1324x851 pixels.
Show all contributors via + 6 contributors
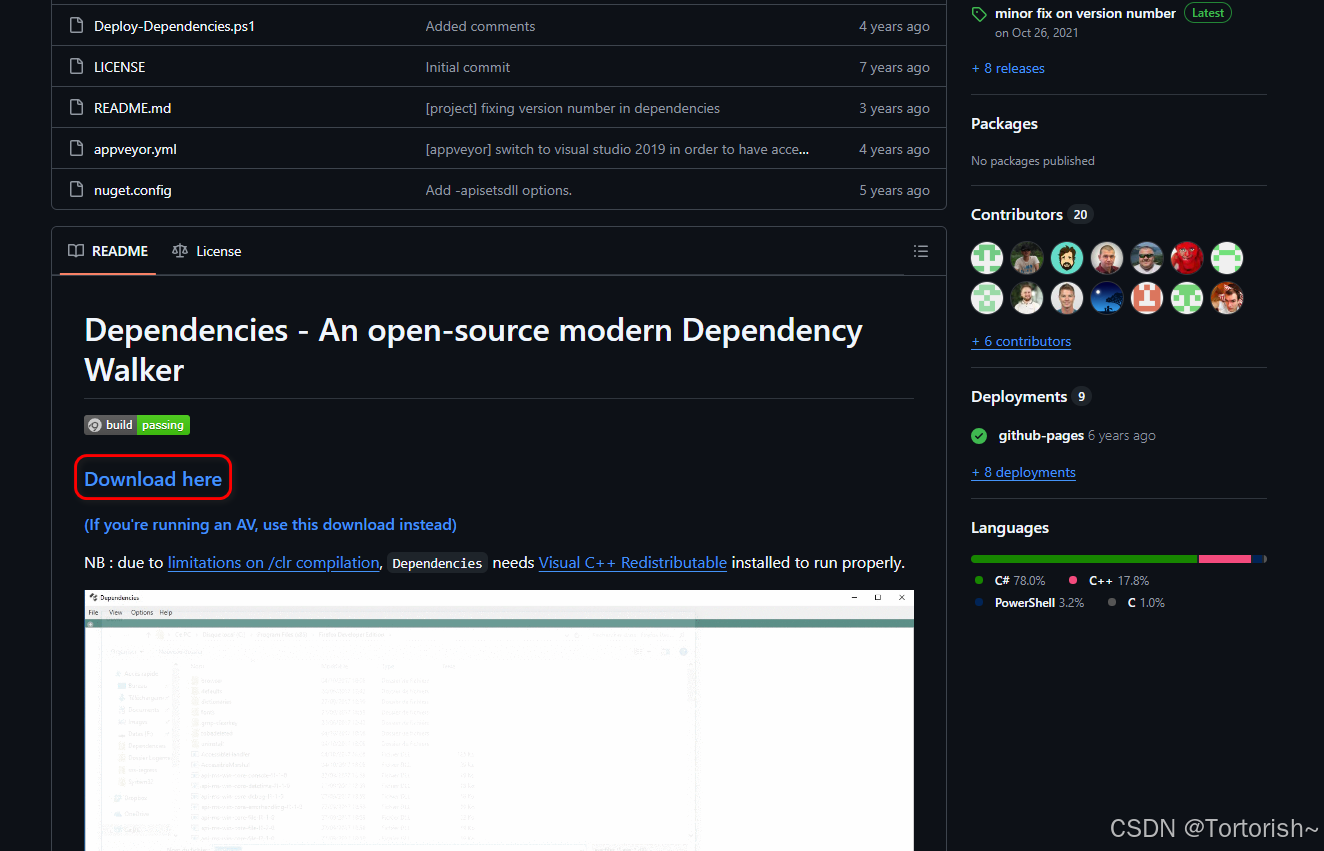(x=1021, y=341)
